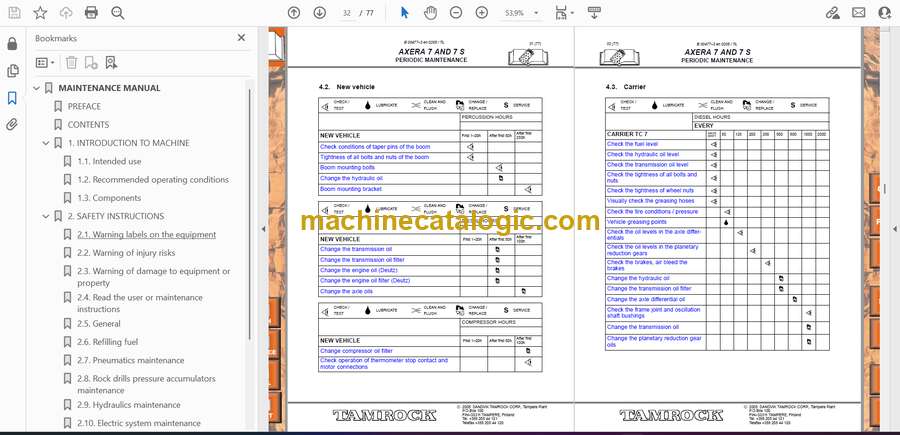Screen dimensions: 900x435
Task: Follow link 'Tightness of all bolts and nuts of the boom'
Action: (374, 157)
